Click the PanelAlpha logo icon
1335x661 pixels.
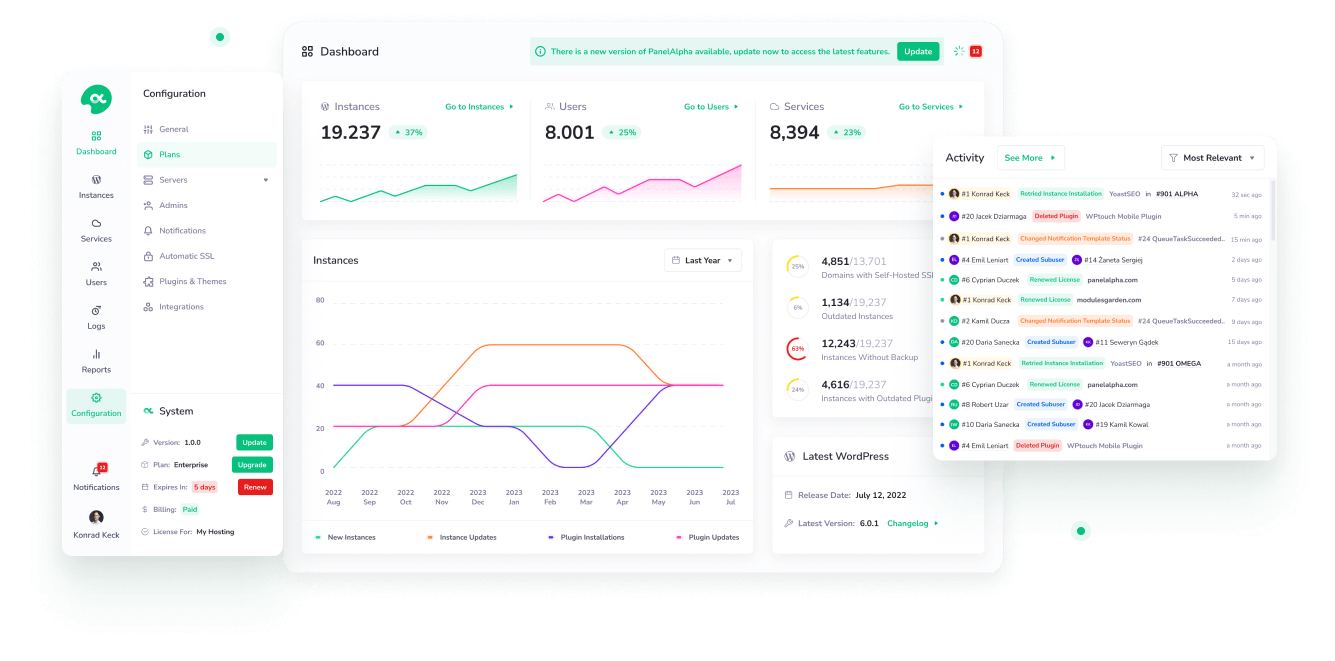click(96, 99)
